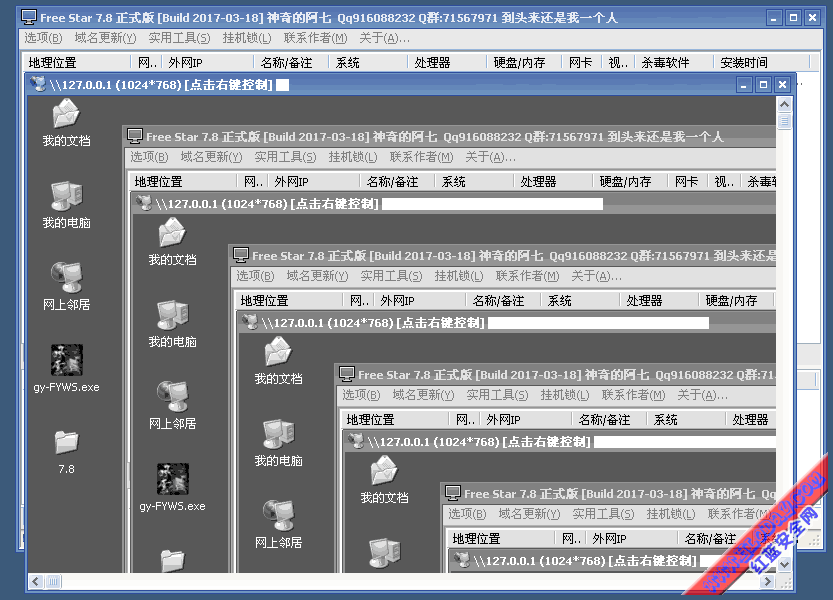The image size is (833, 600).
Task: Click the third-level 地理位置 column header
Action: coord(288,301)
